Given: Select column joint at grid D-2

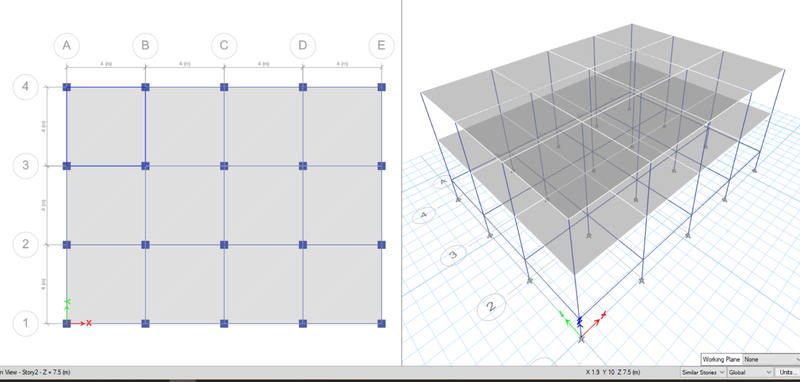Looking at the screenshot, I should coord(303,245).
